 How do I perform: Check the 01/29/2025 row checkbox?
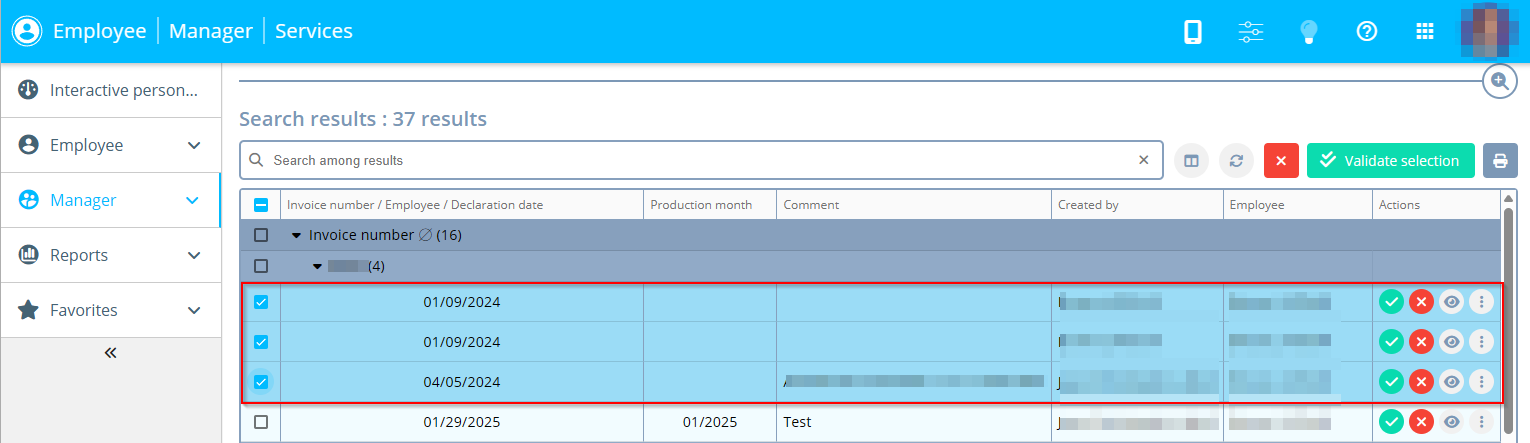pos(261,422)
